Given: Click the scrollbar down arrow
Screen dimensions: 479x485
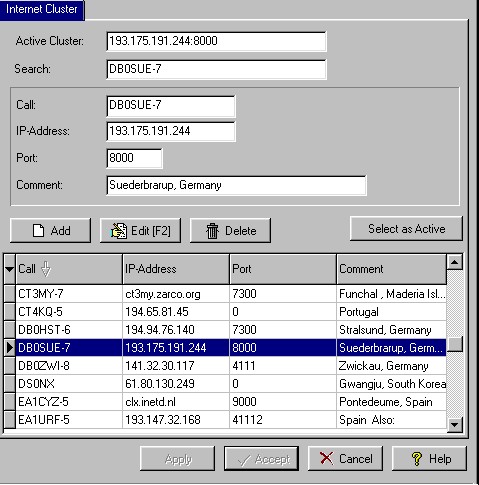Looking at the screenshot, I should [x=455, y=425].
